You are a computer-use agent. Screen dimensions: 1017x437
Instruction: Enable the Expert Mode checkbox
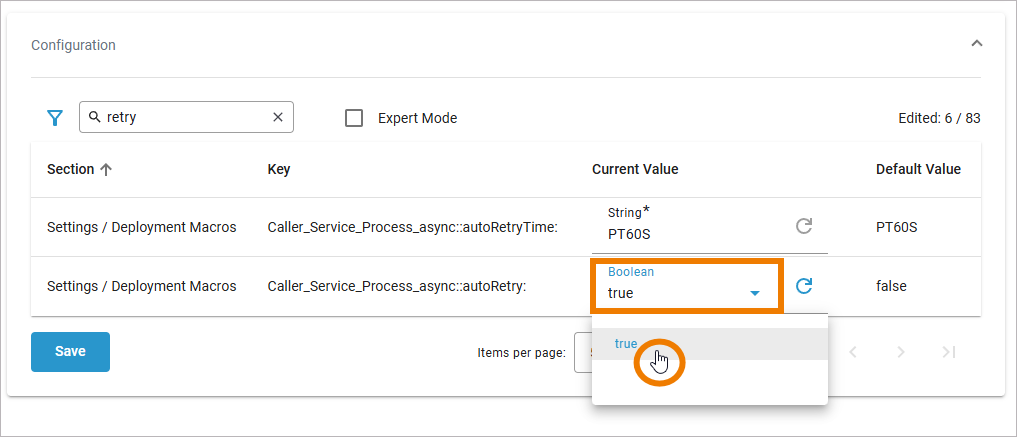354,118
